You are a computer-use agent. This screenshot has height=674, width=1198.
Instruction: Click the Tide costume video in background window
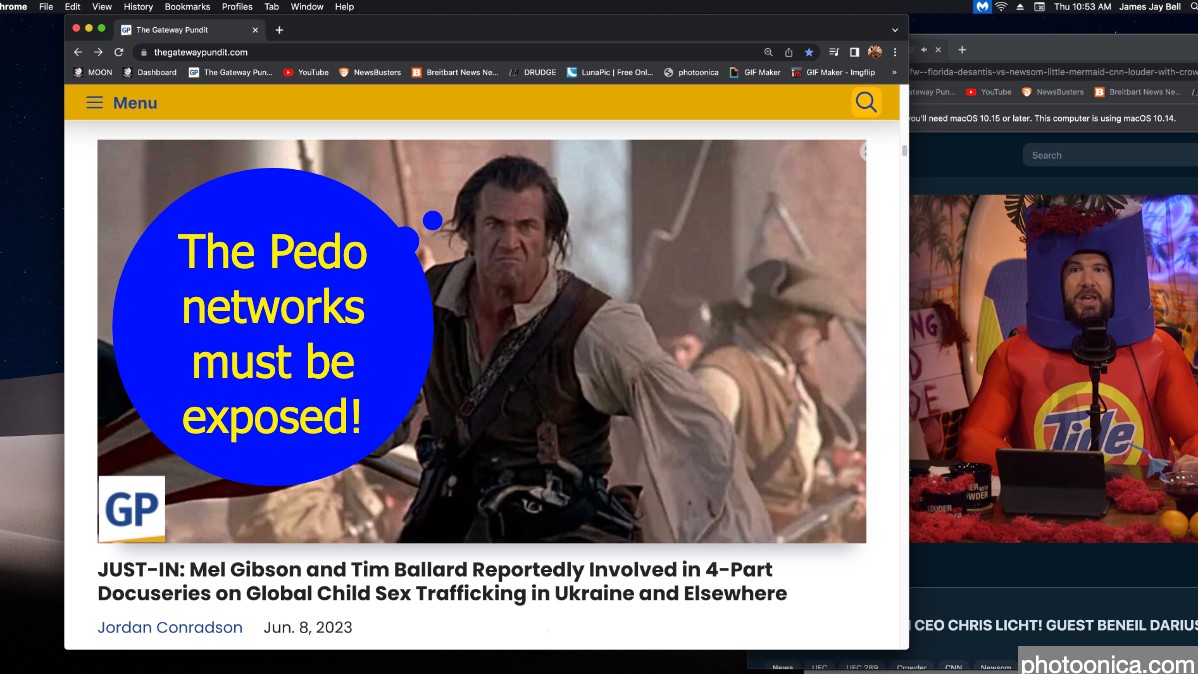(x=1054, y=368)
